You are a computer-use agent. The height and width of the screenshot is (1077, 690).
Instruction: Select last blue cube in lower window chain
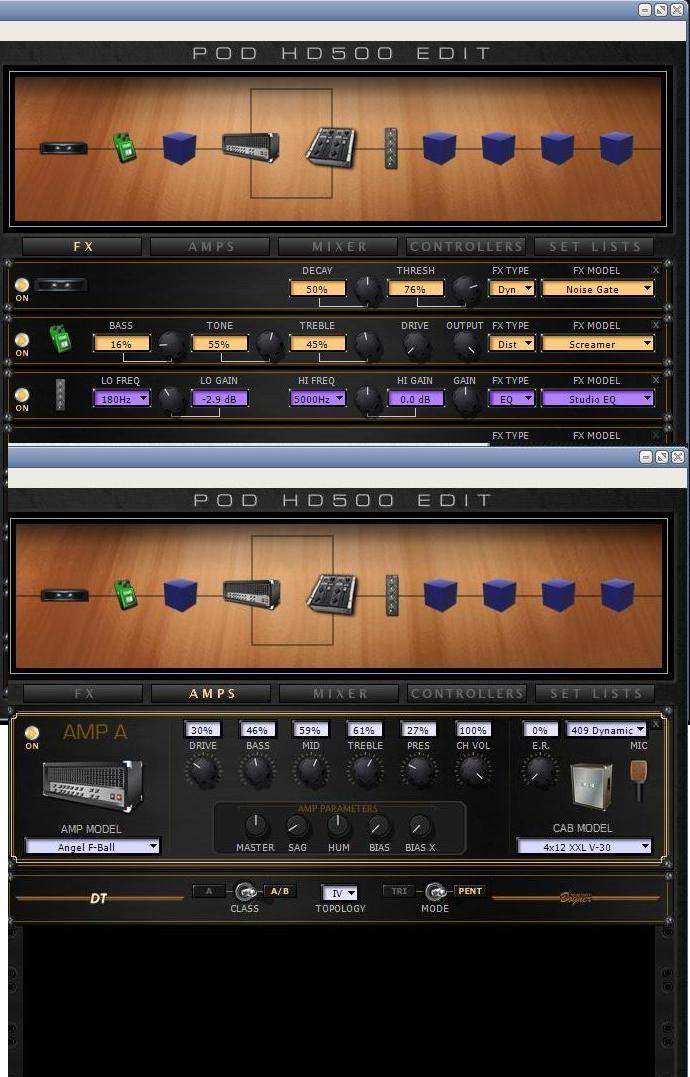618,595
